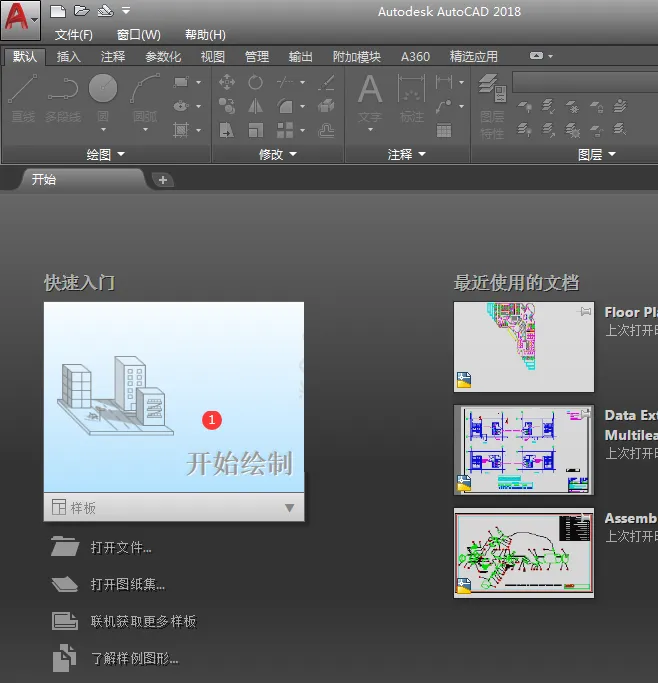Click the 联机获取更多样板 link
The height and width of the screenshot is (683, 658).
144,621
